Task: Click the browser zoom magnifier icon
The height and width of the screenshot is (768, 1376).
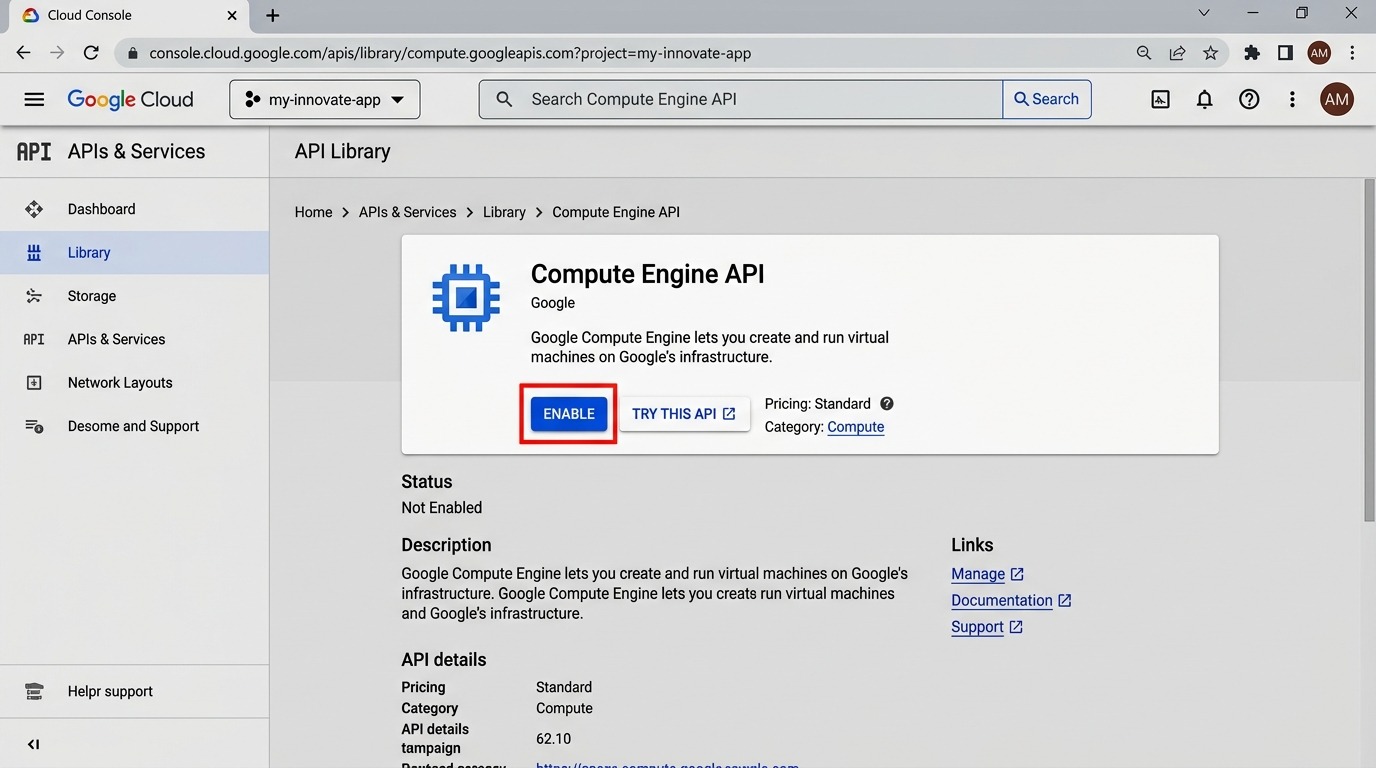Action: pyautogui.click(x=1144, y=53)
